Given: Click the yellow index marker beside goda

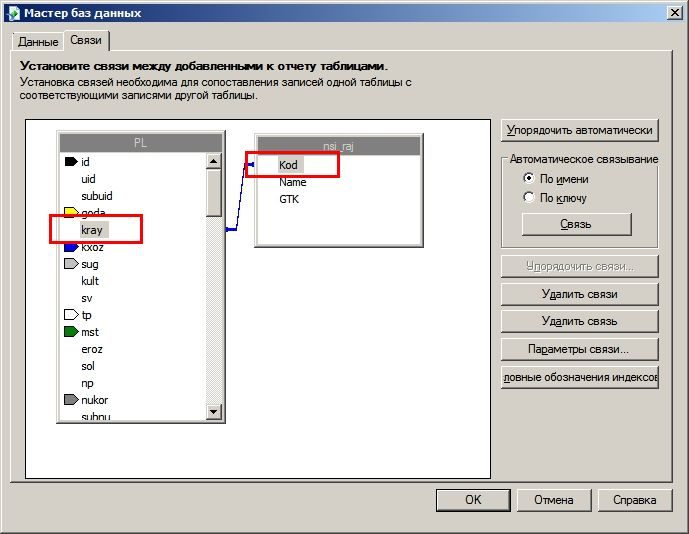Looking at the screenshot, I should click(71, 212).
